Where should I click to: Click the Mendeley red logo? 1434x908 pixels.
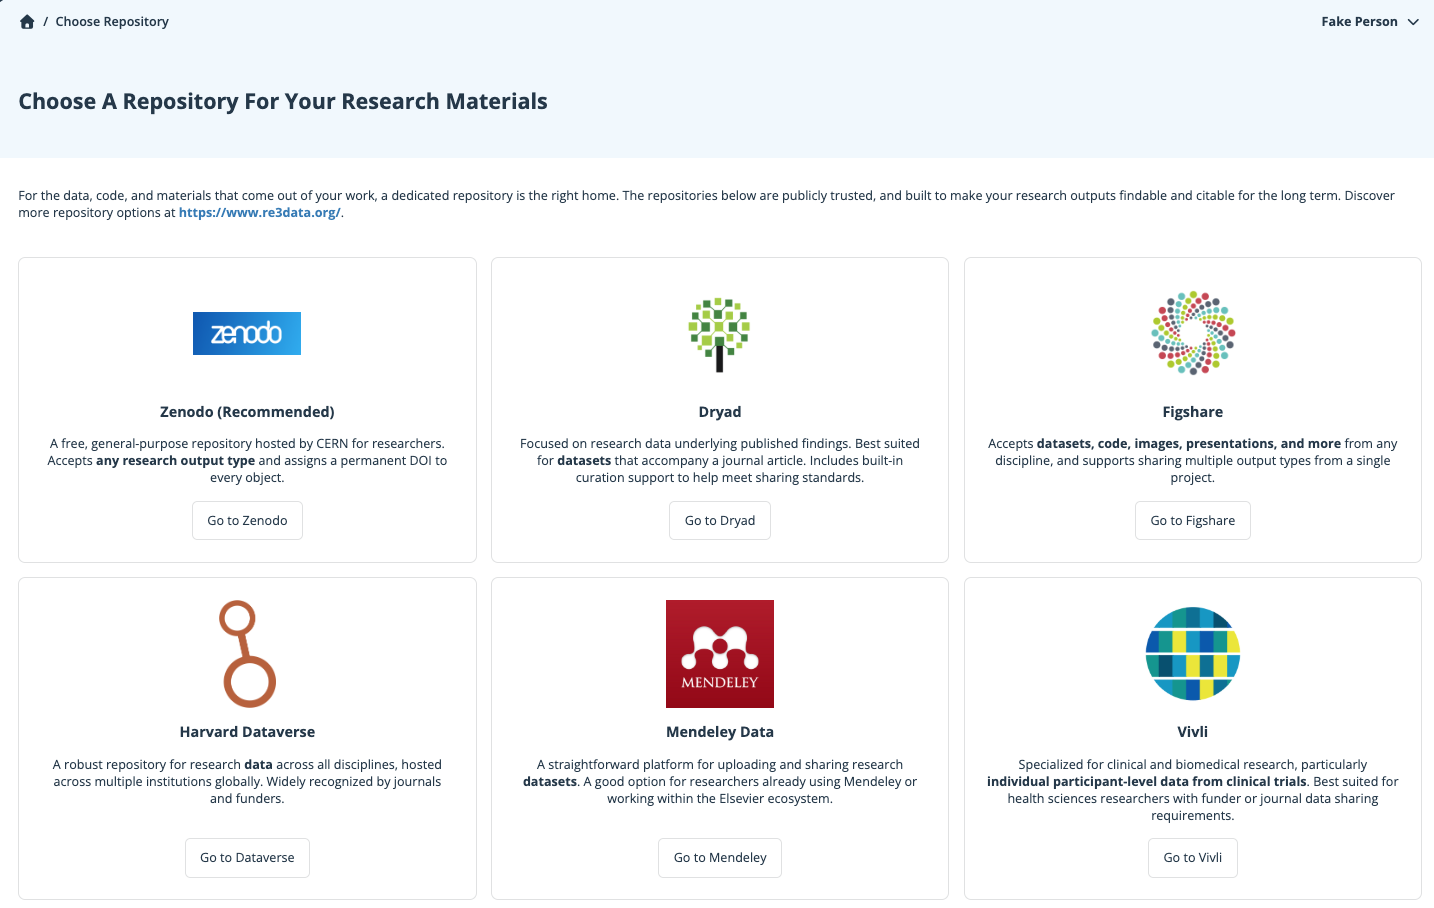pos(720,654)
